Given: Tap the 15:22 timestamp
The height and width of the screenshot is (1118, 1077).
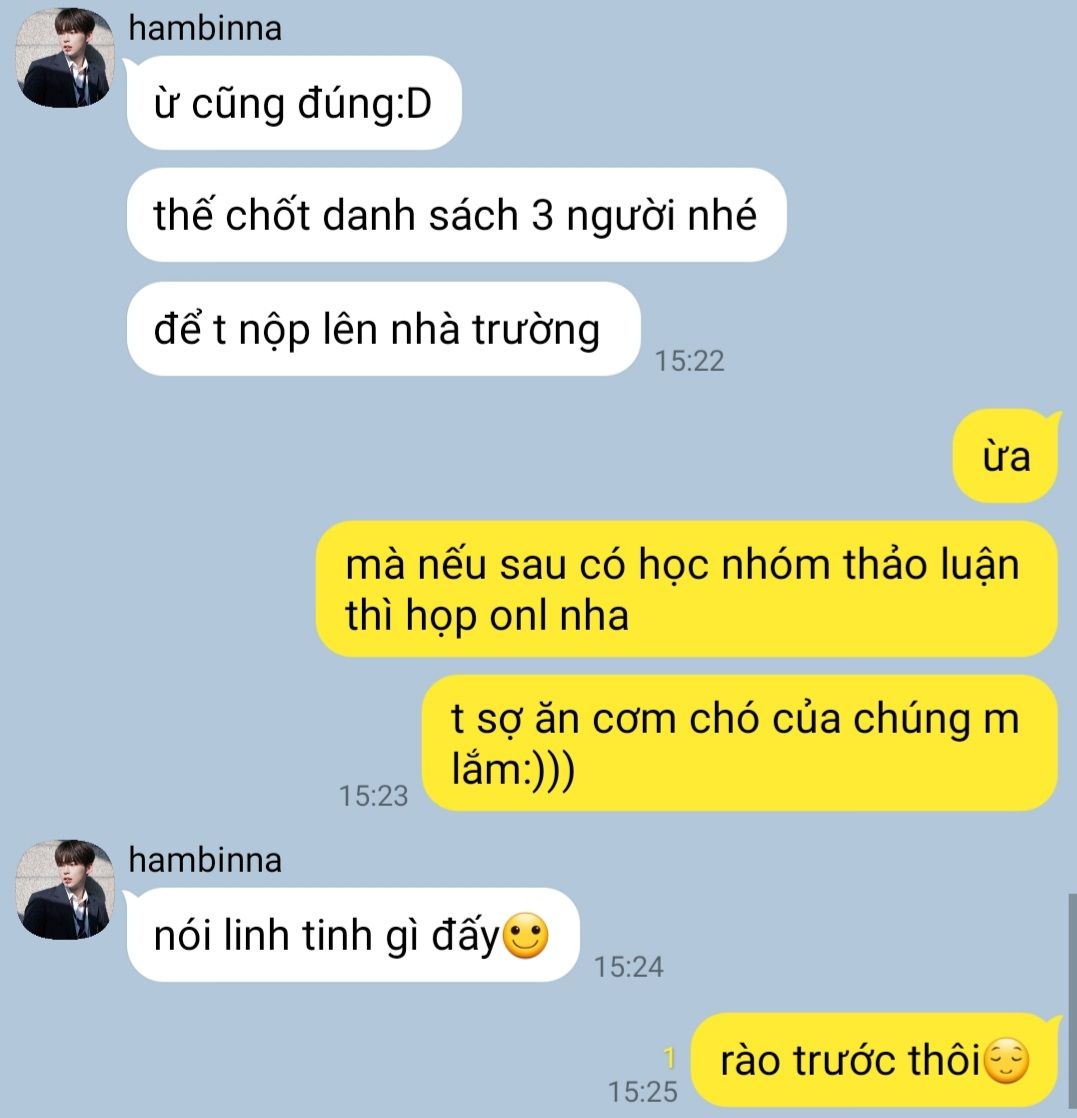Looking at the screenshot, I should [689, 361].
